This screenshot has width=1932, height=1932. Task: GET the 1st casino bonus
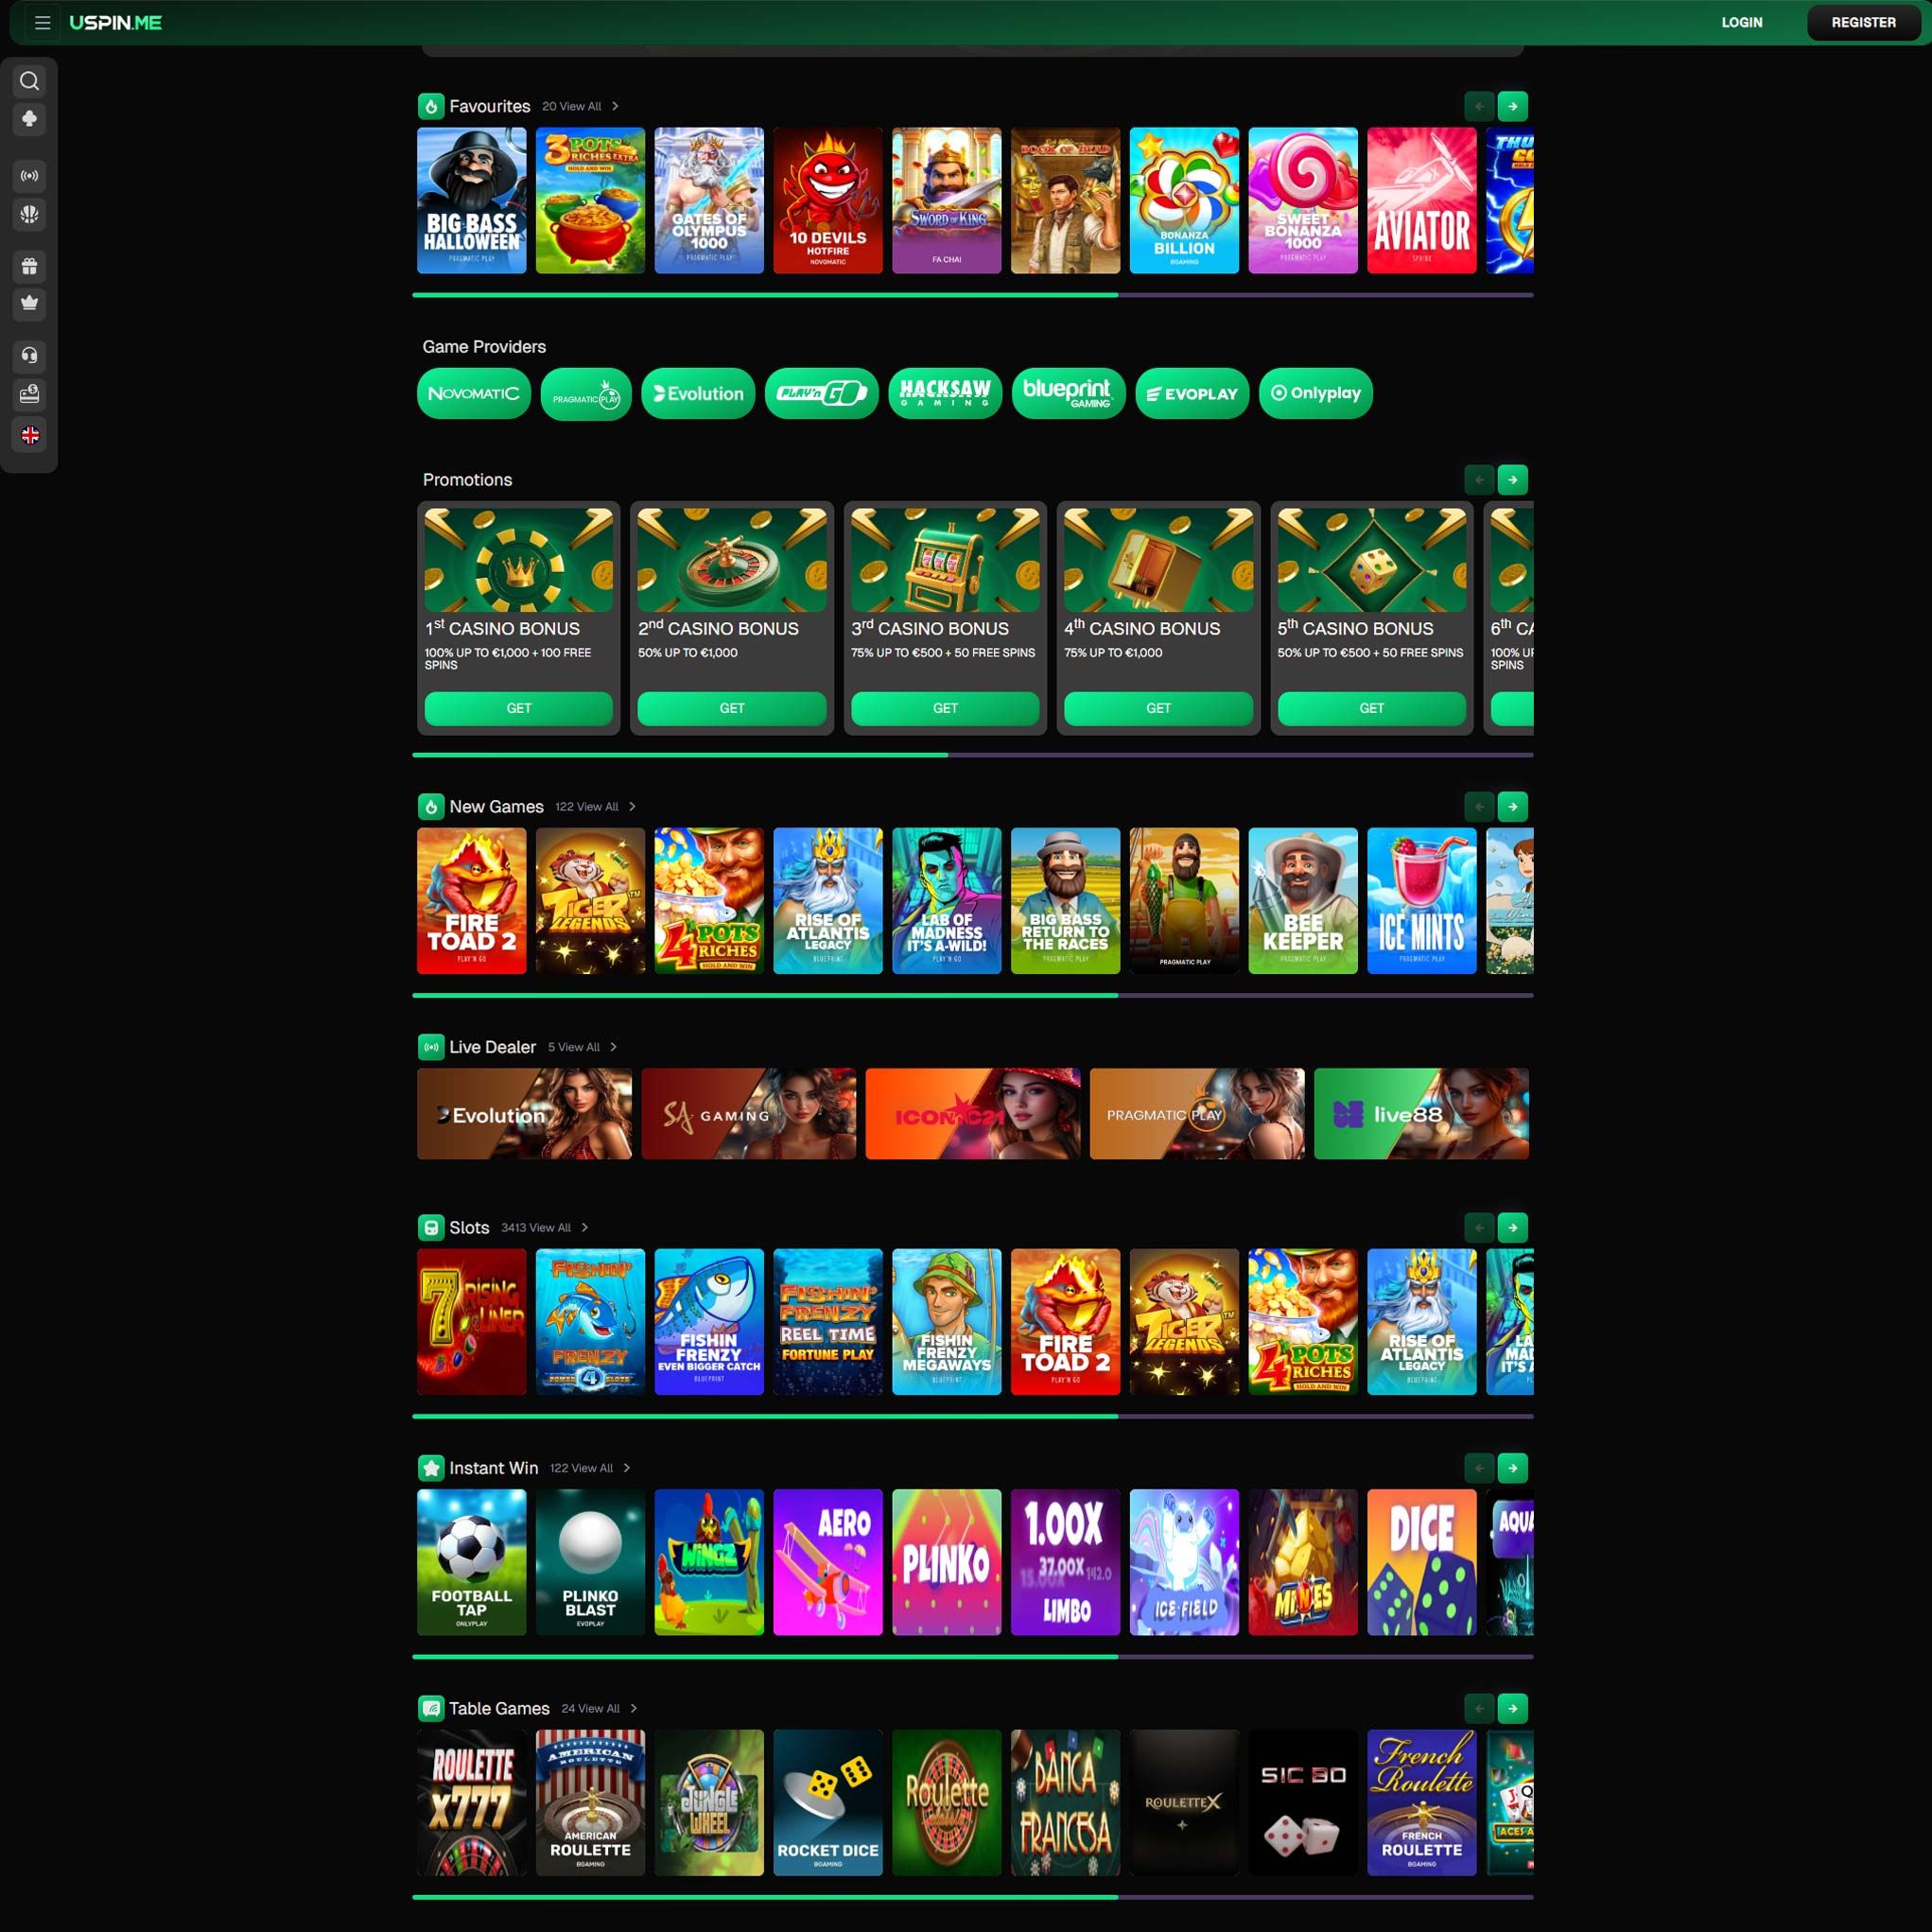pyautogui.click(x=518, y=708)
